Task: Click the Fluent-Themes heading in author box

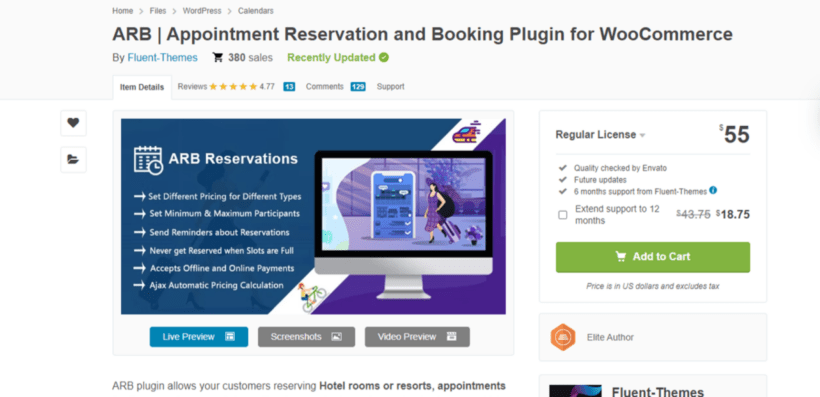Action: [x=658, y=392]
